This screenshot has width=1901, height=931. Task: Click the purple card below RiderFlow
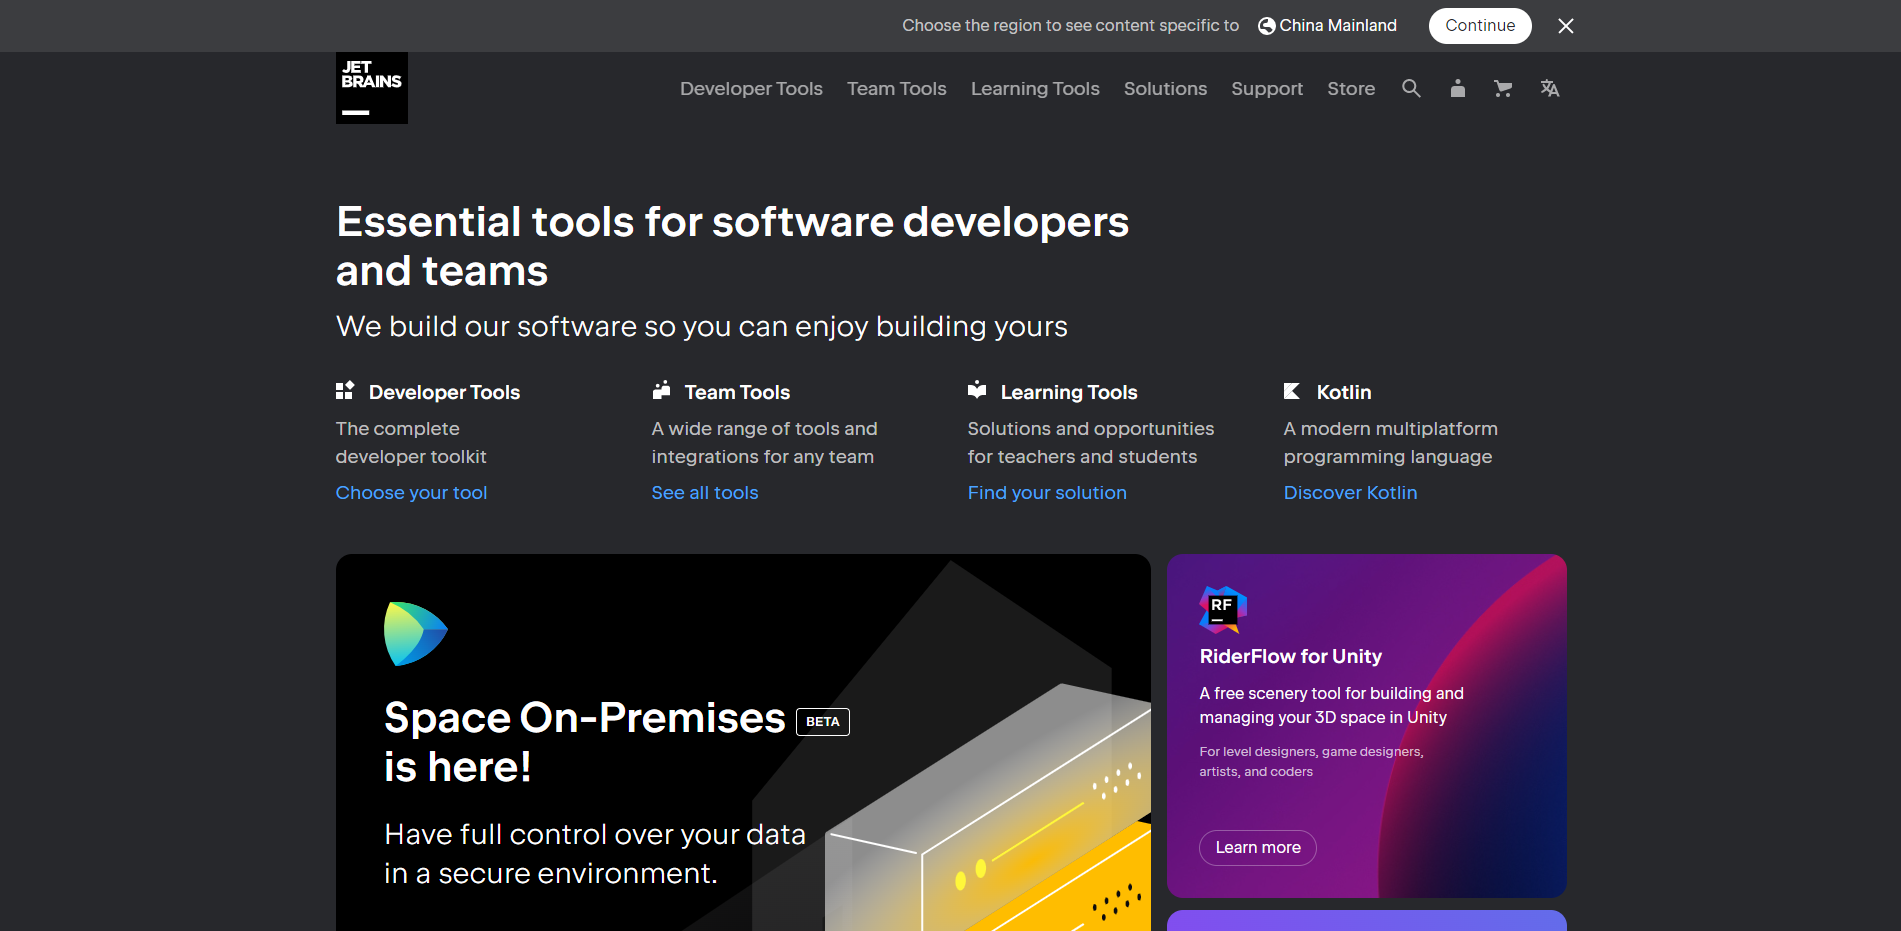[x=1367, y=921]
